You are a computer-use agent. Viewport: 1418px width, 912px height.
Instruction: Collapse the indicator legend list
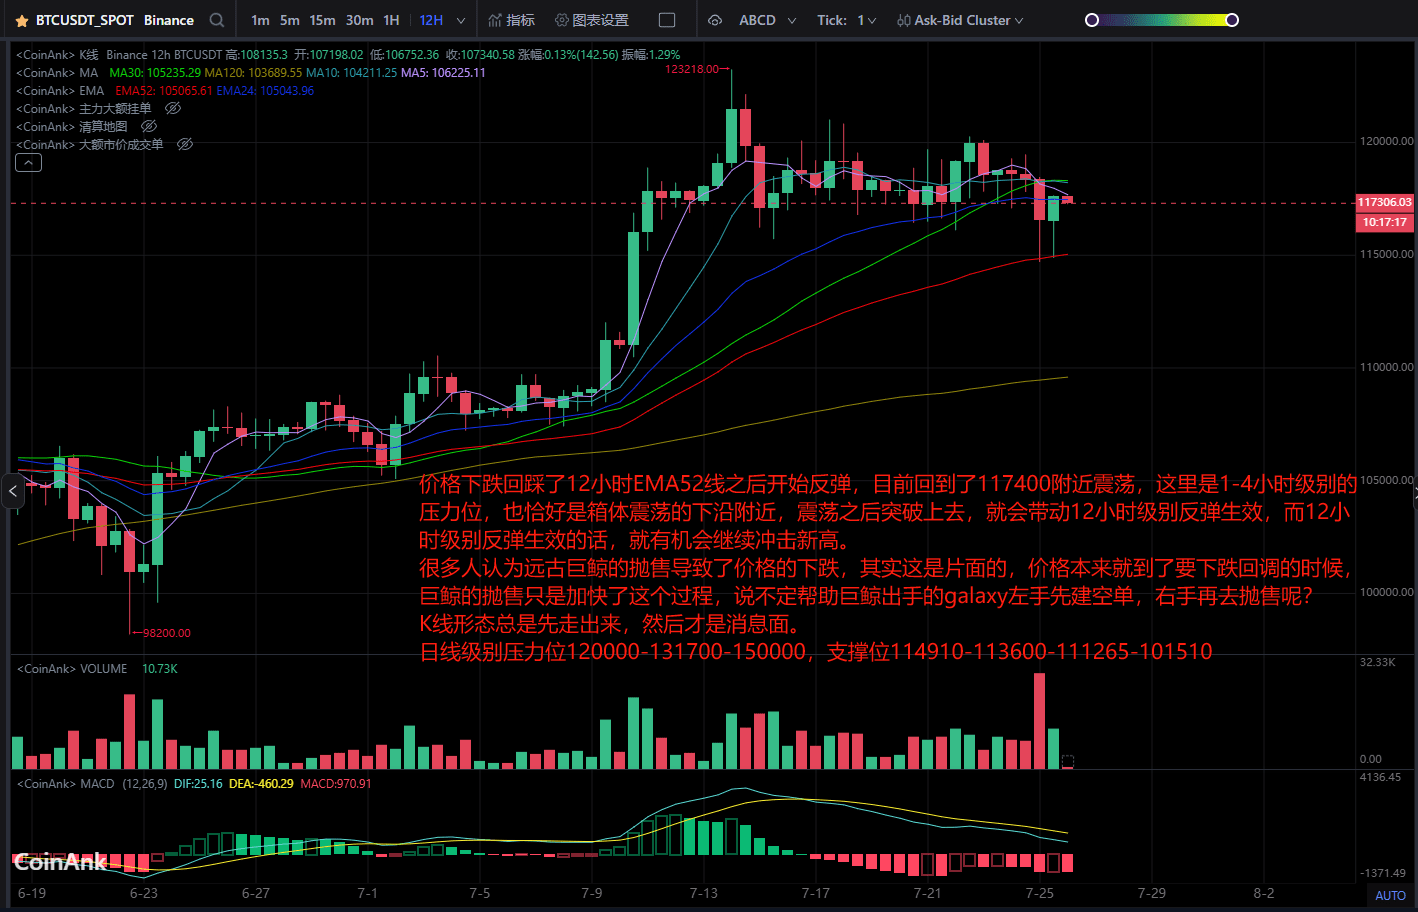pyautogui.click(x=29, y=162)
